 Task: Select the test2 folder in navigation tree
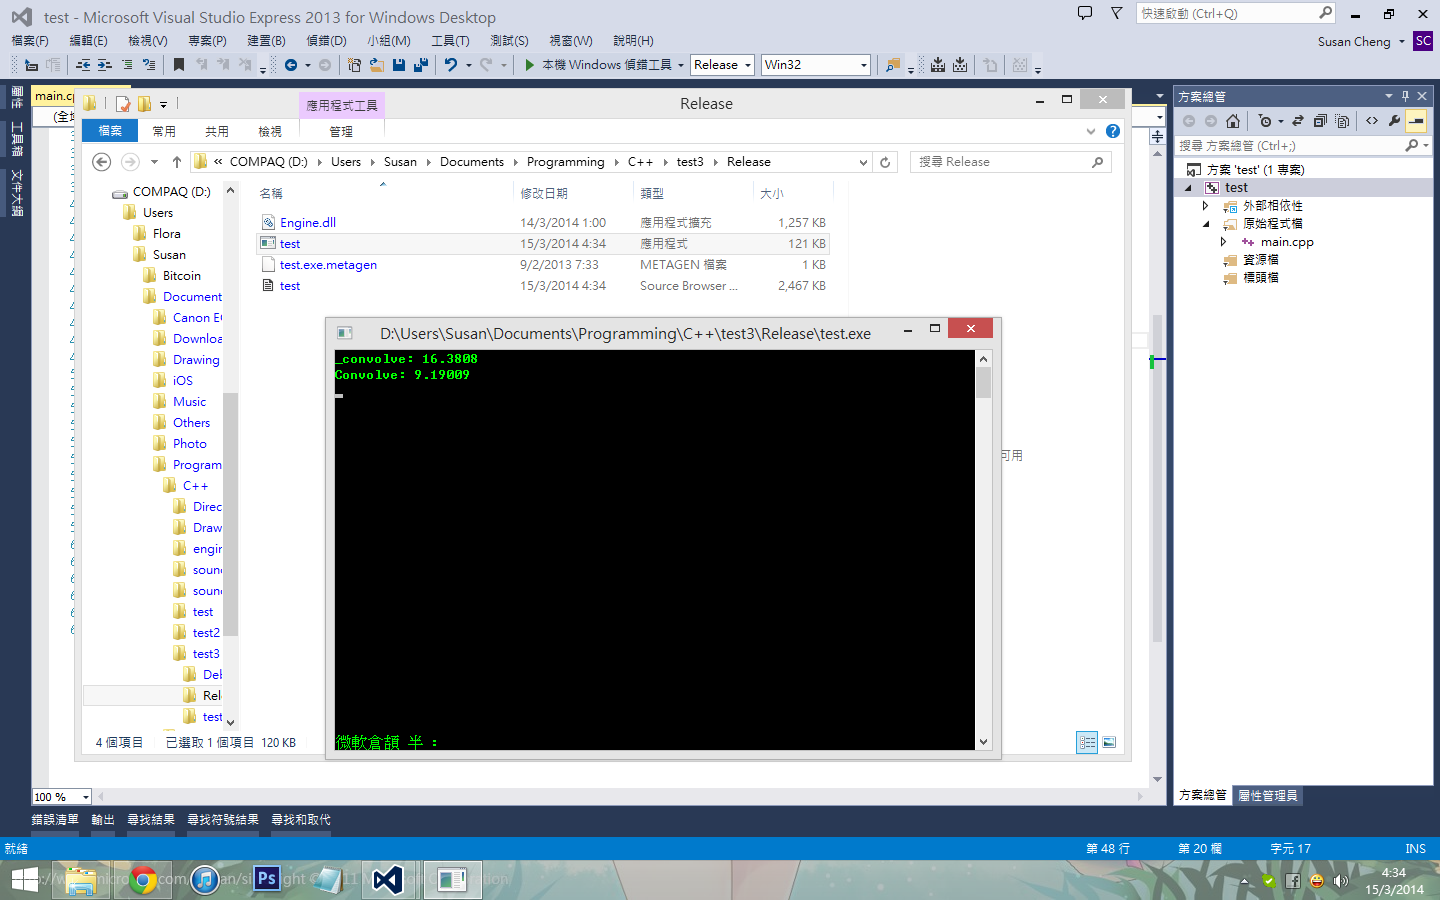point(206,633)
